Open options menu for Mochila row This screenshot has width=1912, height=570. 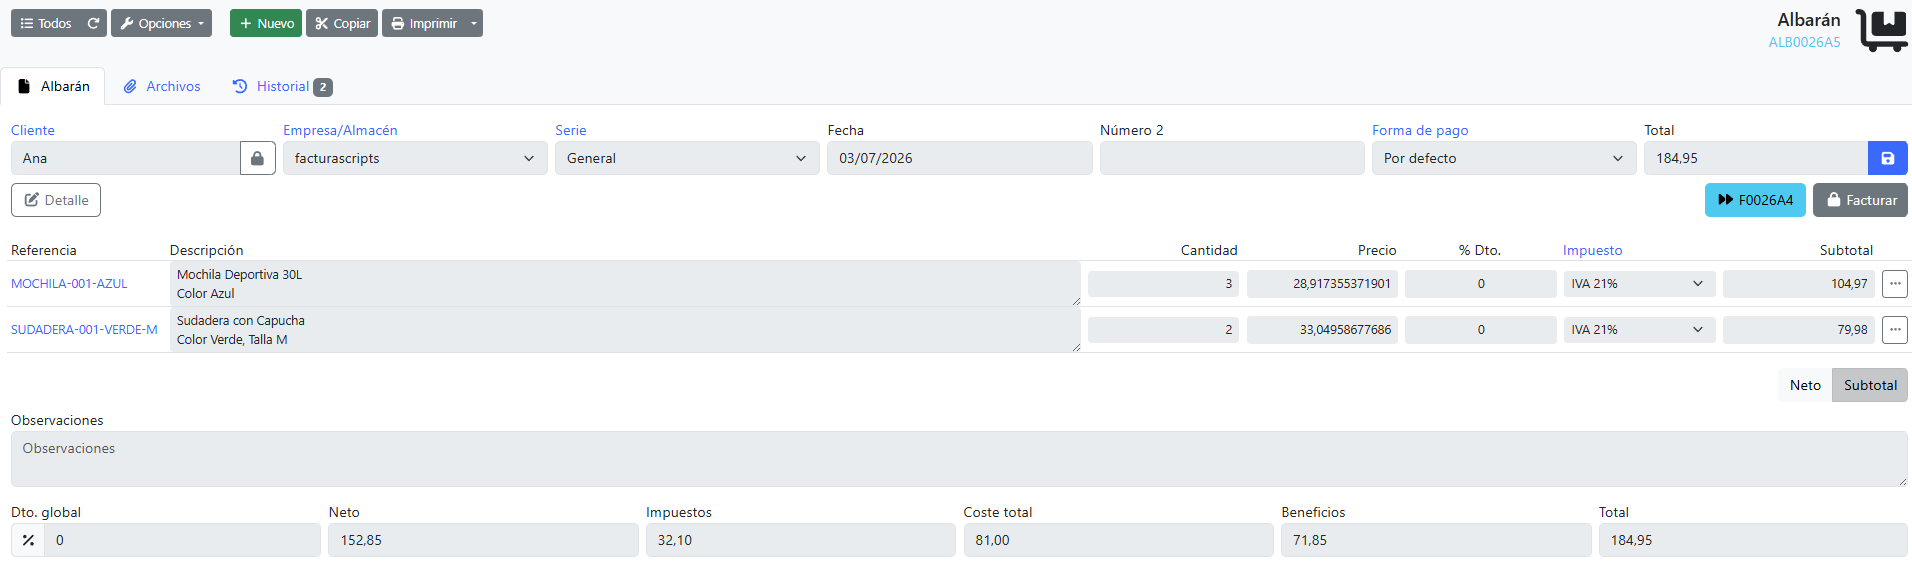coord(1894,284)
